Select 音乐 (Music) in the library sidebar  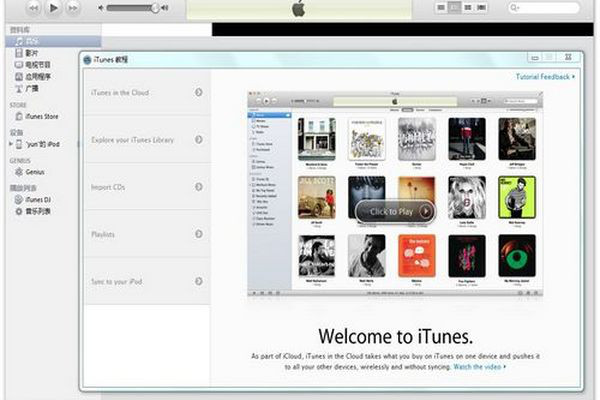(54, 41)
